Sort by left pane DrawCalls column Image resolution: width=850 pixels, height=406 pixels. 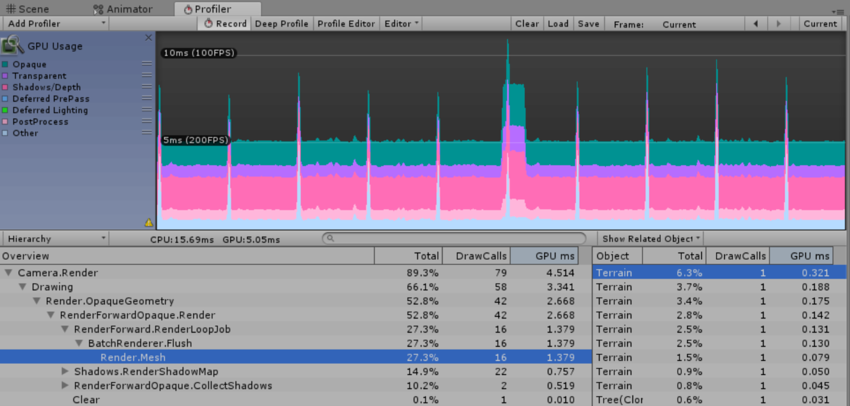click(x=476, y=256)
